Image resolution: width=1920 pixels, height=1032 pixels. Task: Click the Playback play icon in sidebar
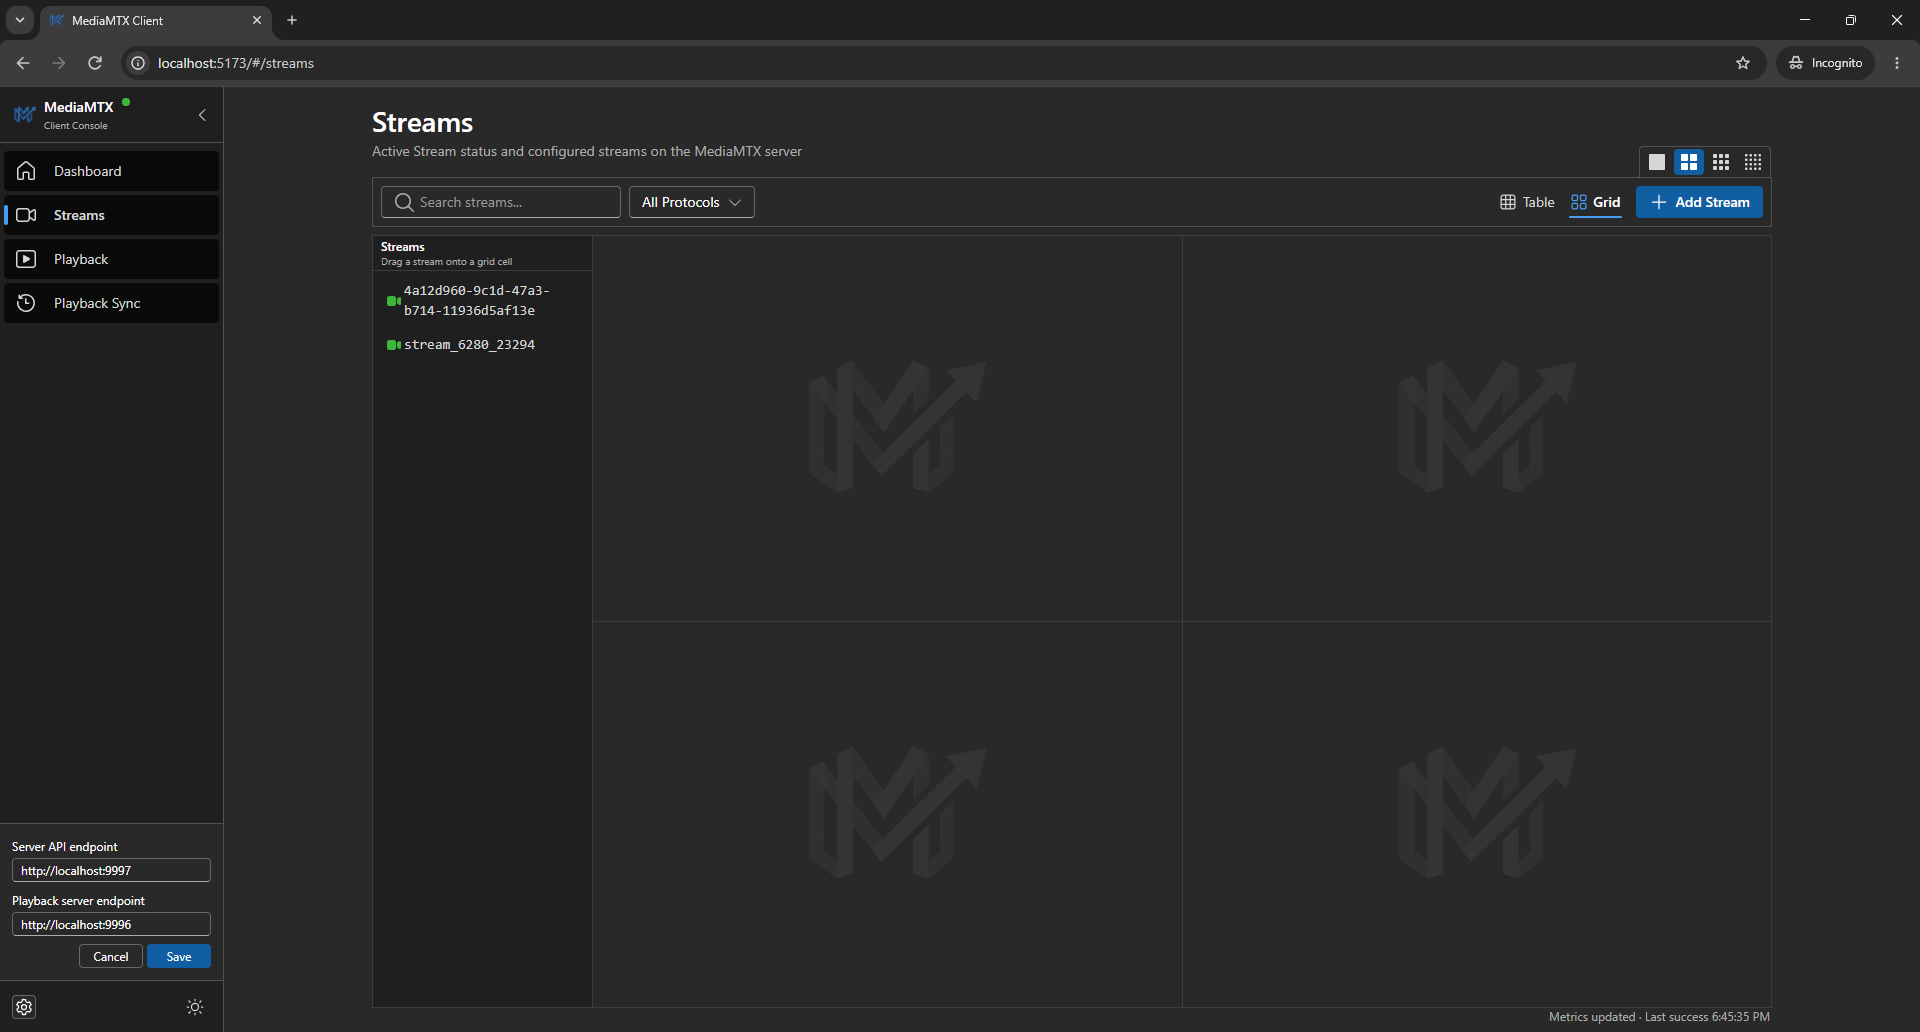(27, 259)
